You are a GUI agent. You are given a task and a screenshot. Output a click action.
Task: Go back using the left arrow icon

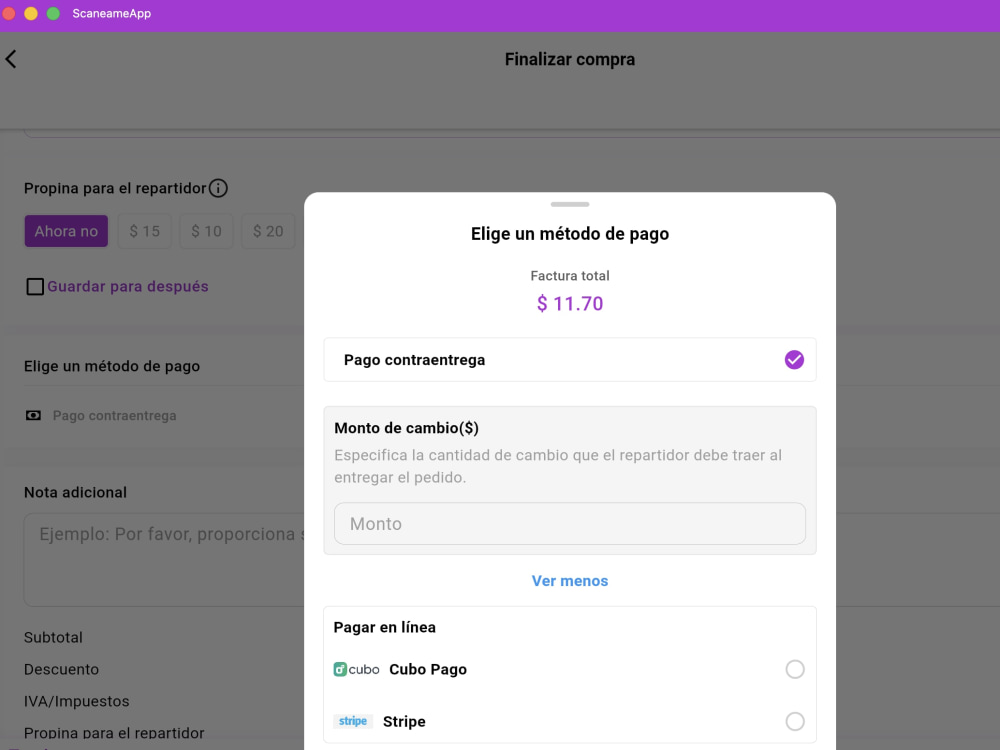point(11,59)
